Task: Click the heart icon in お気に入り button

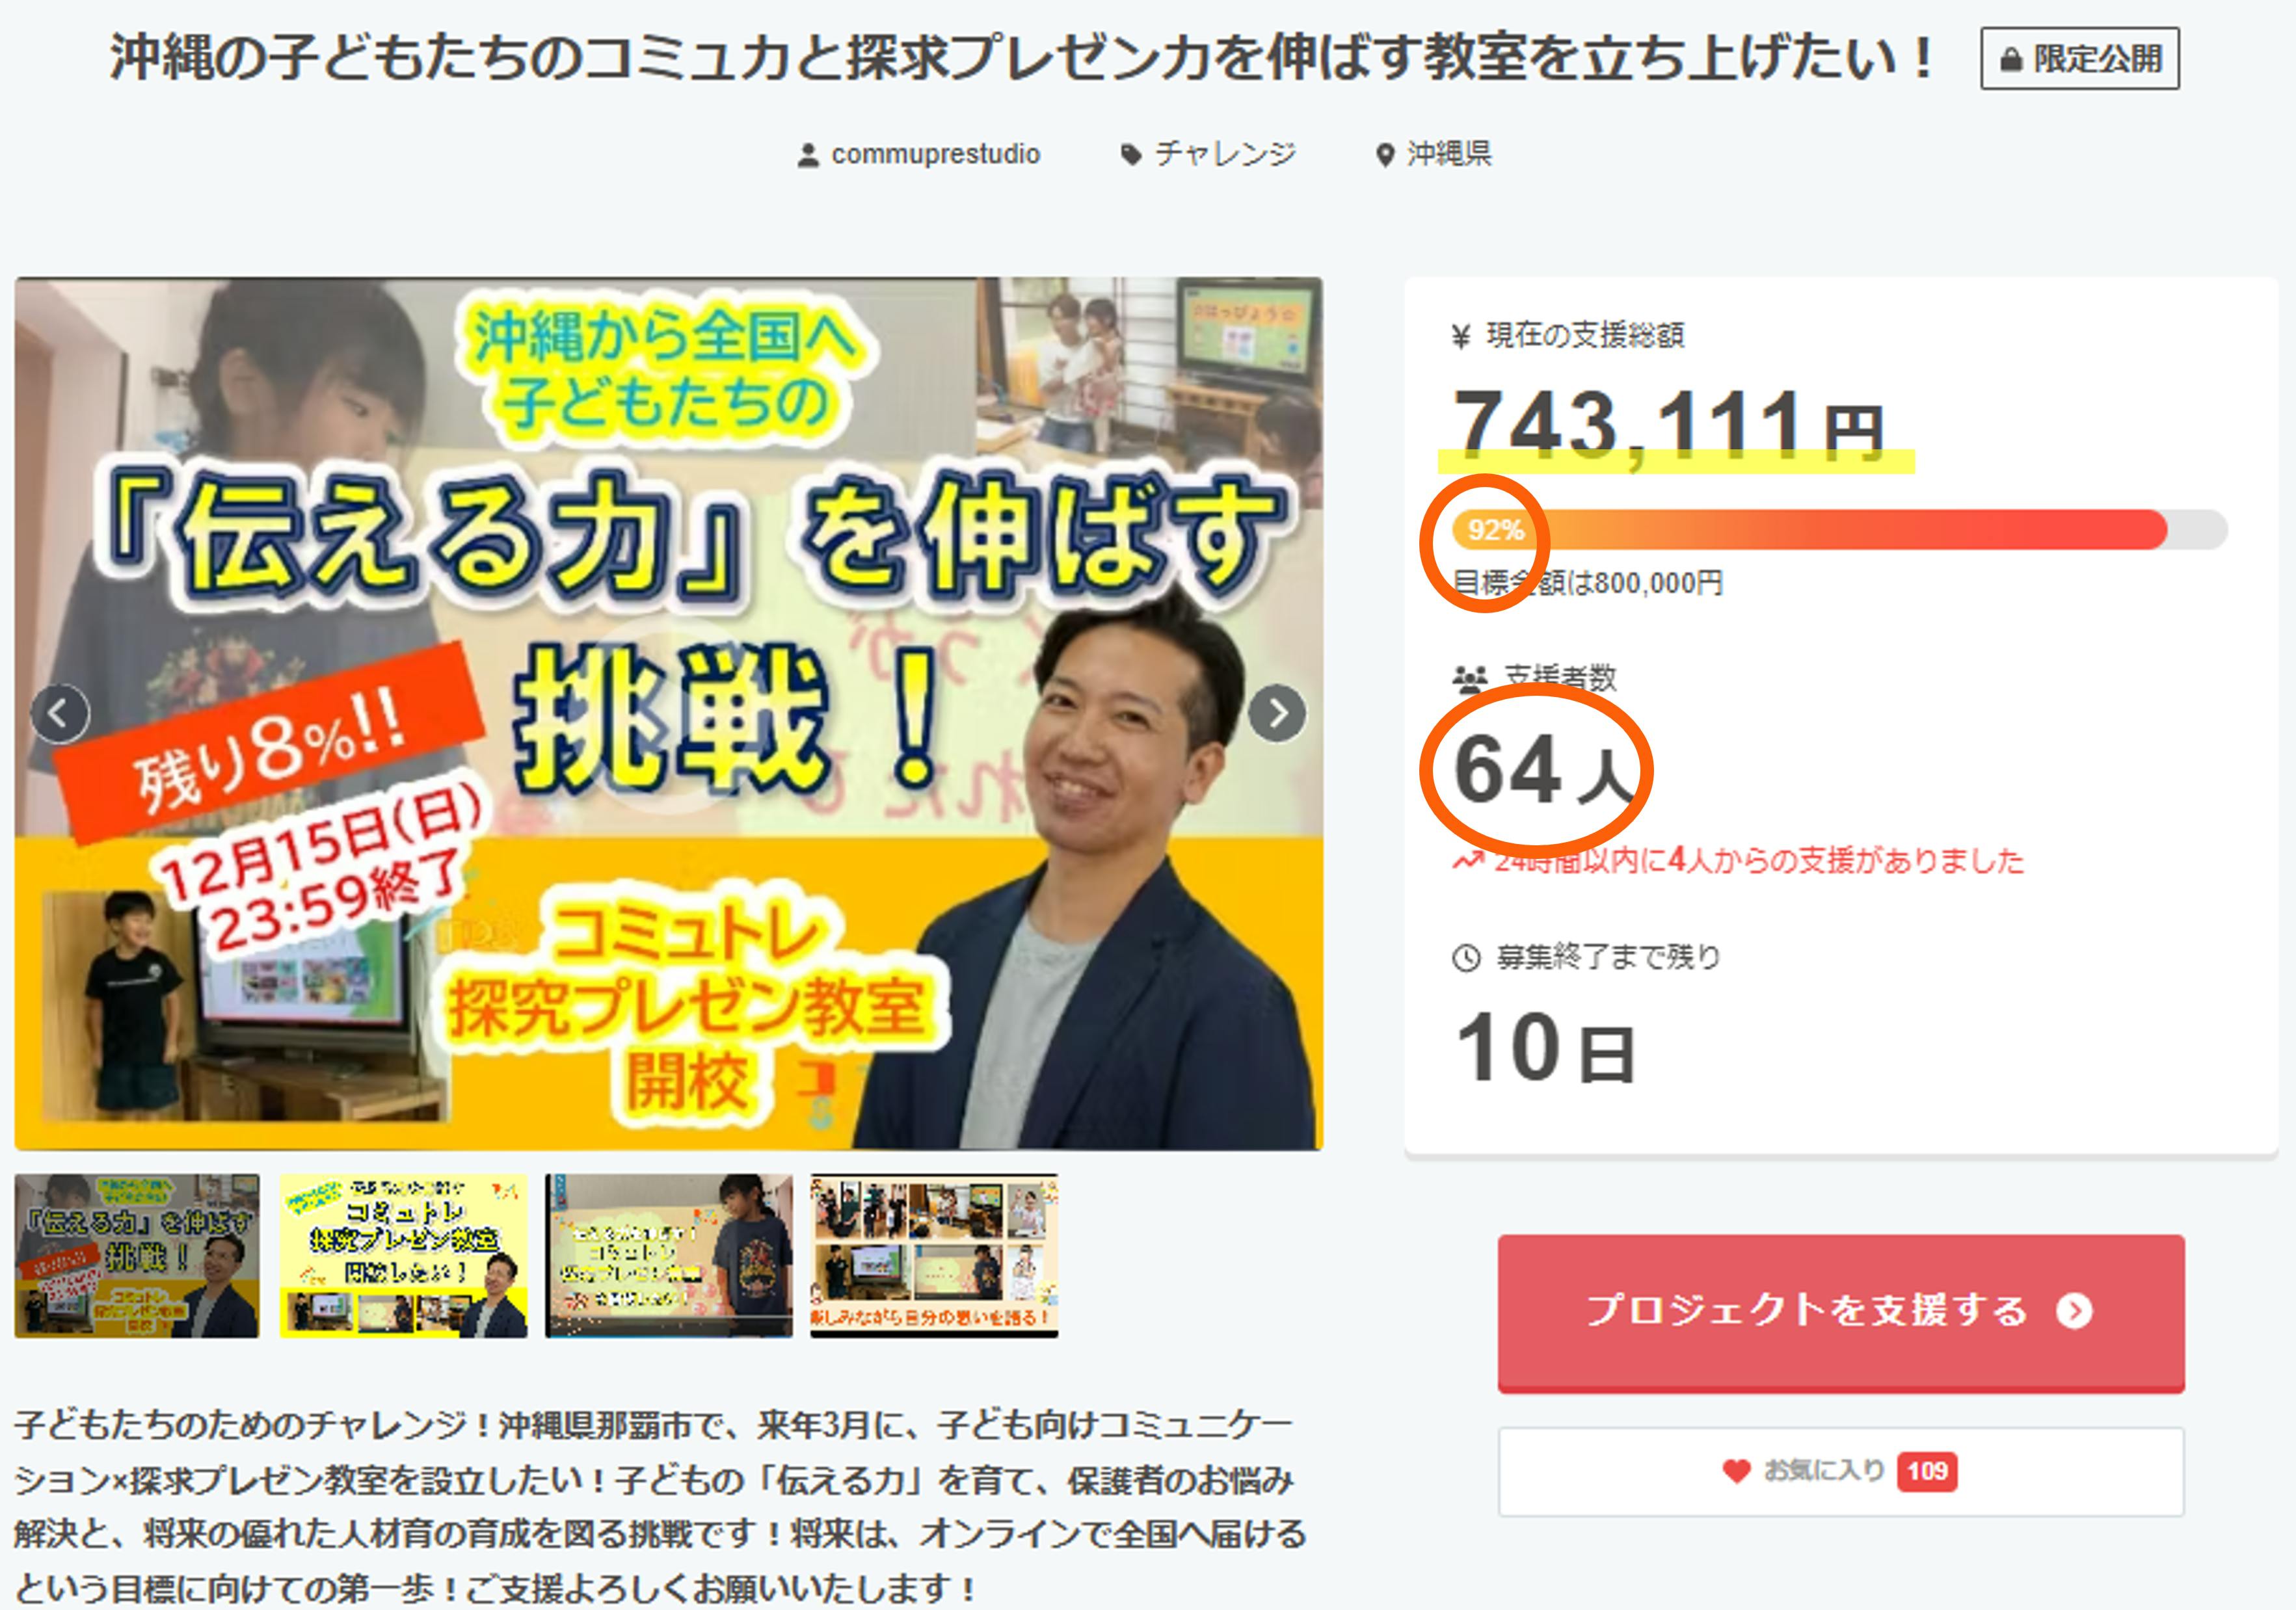Action: click(1737, 1470)
